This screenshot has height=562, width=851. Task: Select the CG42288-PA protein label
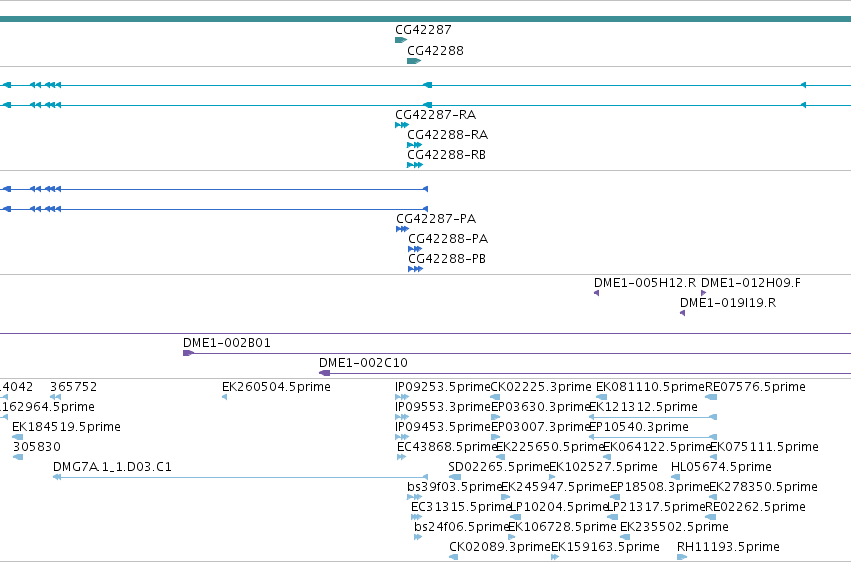point(448,239)
